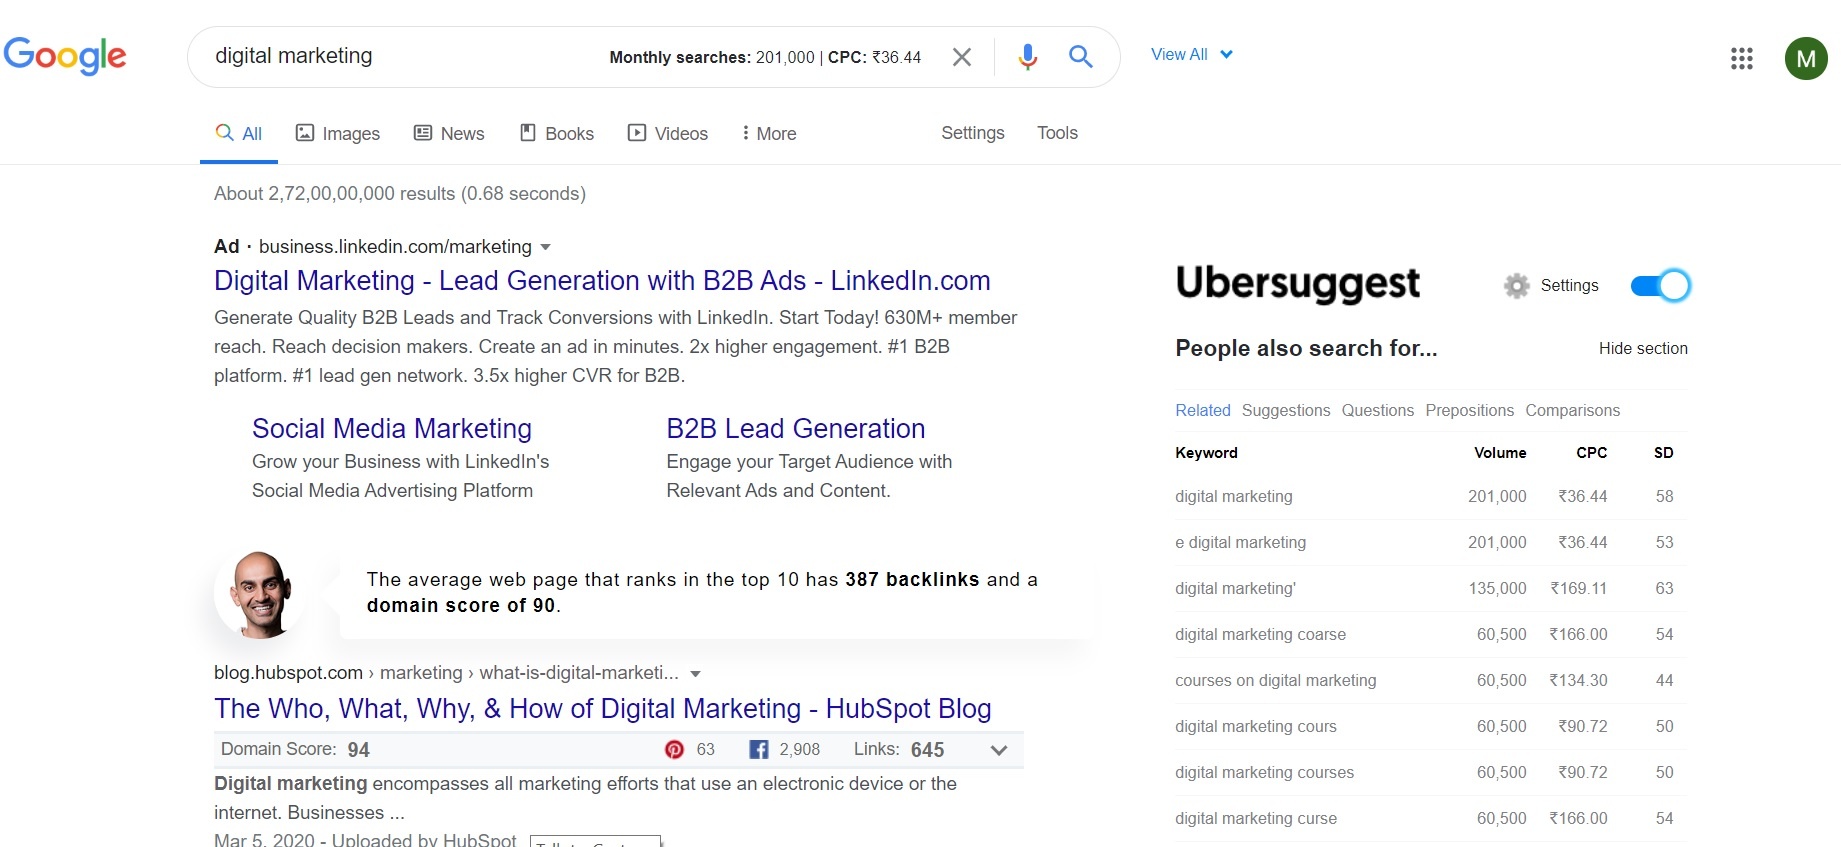
Task: Select the Comparisons keywords tab
Action: [x=1573, y=410]
